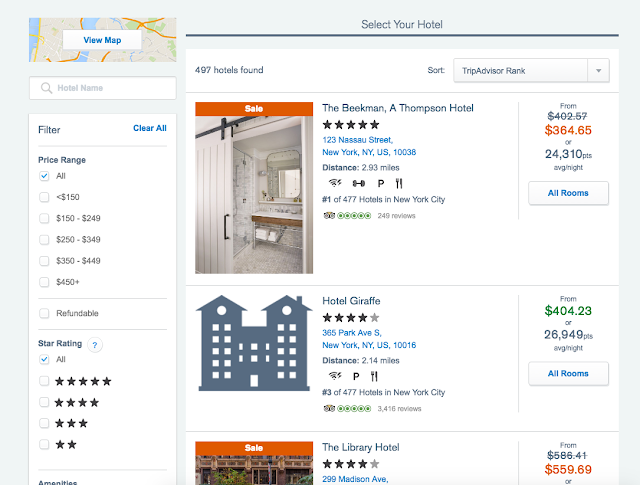This screenshot has width=640, height=485.
Task: Click the Distance: 2.14 miles text
Action: (x=361, y=360)
